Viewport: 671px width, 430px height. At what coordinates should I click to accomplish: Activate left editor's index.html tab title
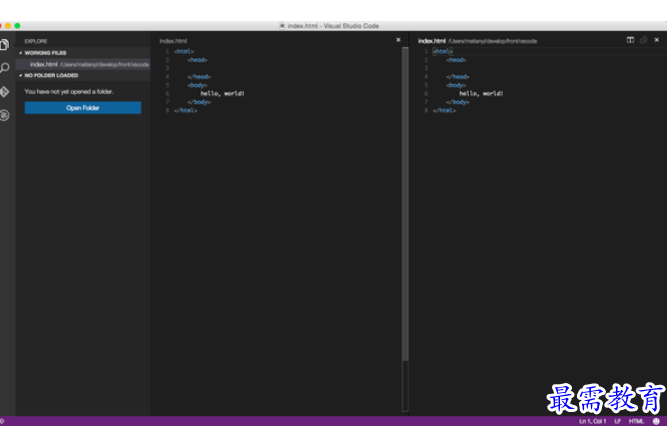(173, 41)
